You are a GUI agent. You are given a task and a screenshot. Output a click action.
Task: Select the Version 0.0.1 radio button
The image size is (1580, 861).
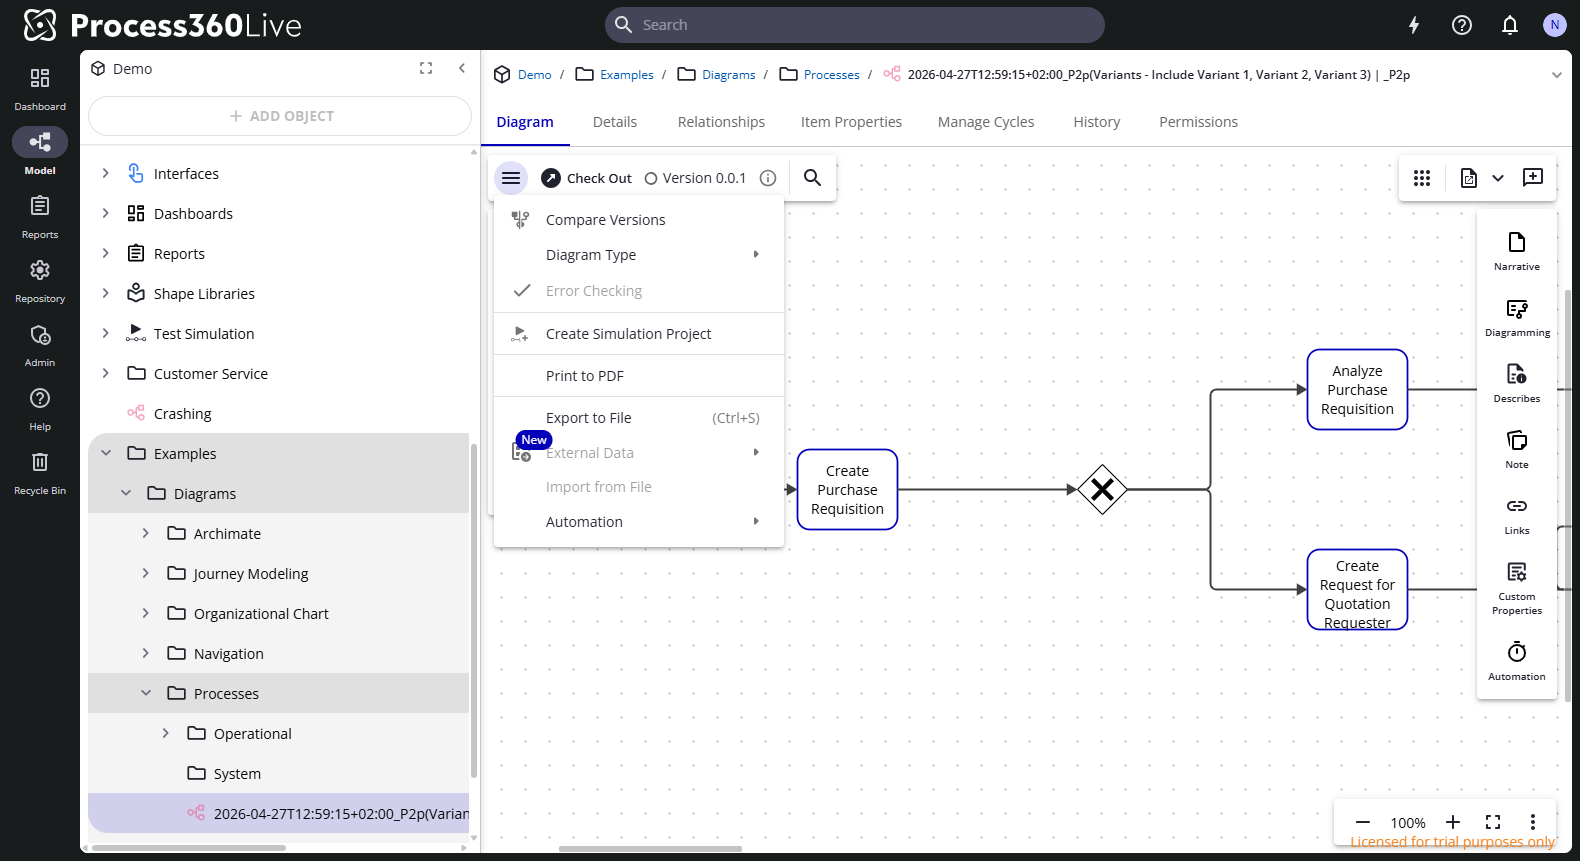[x=651, y=178]
